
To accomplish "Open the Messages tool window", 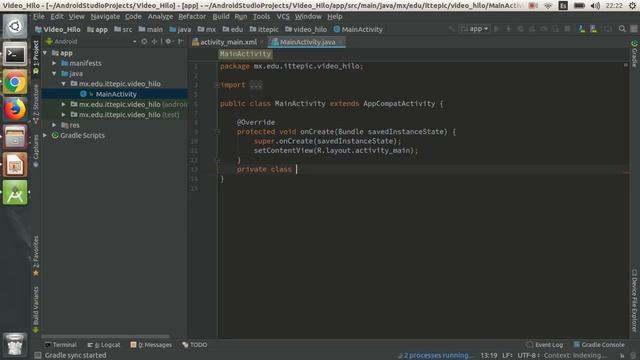I will point(151,345).
